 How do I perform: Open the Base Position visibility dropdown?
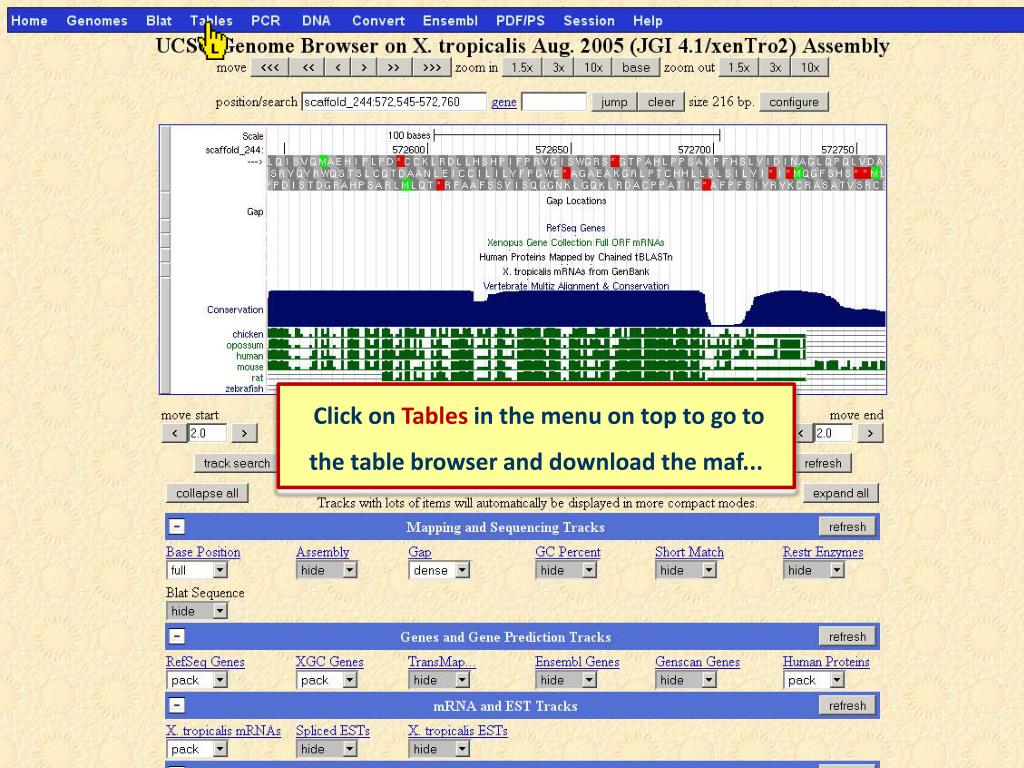click(x=197, y=570)
